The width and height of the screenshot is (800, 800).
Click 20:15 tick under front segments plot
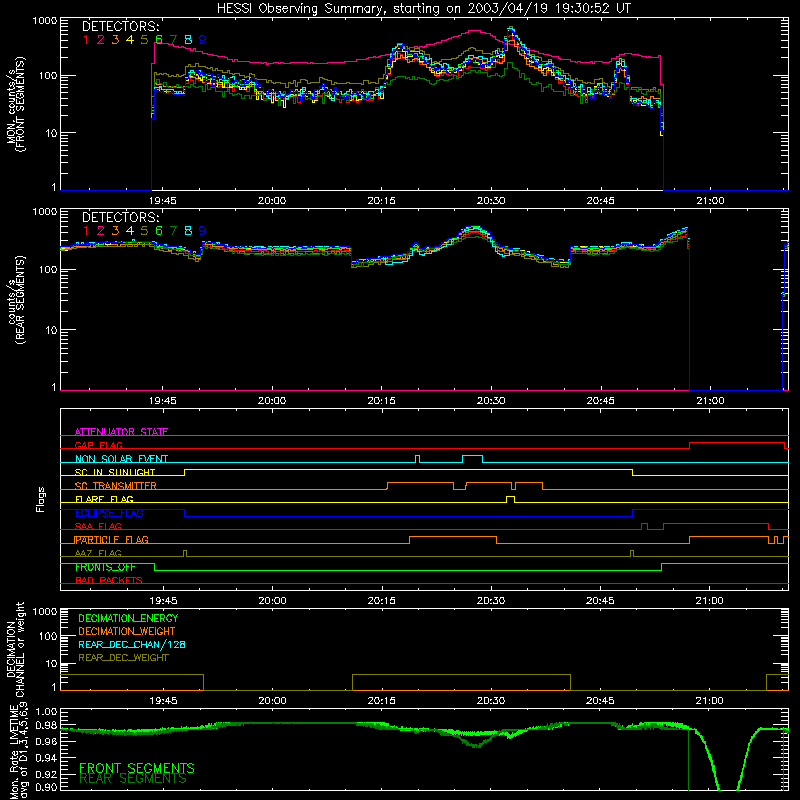[382, 201]
